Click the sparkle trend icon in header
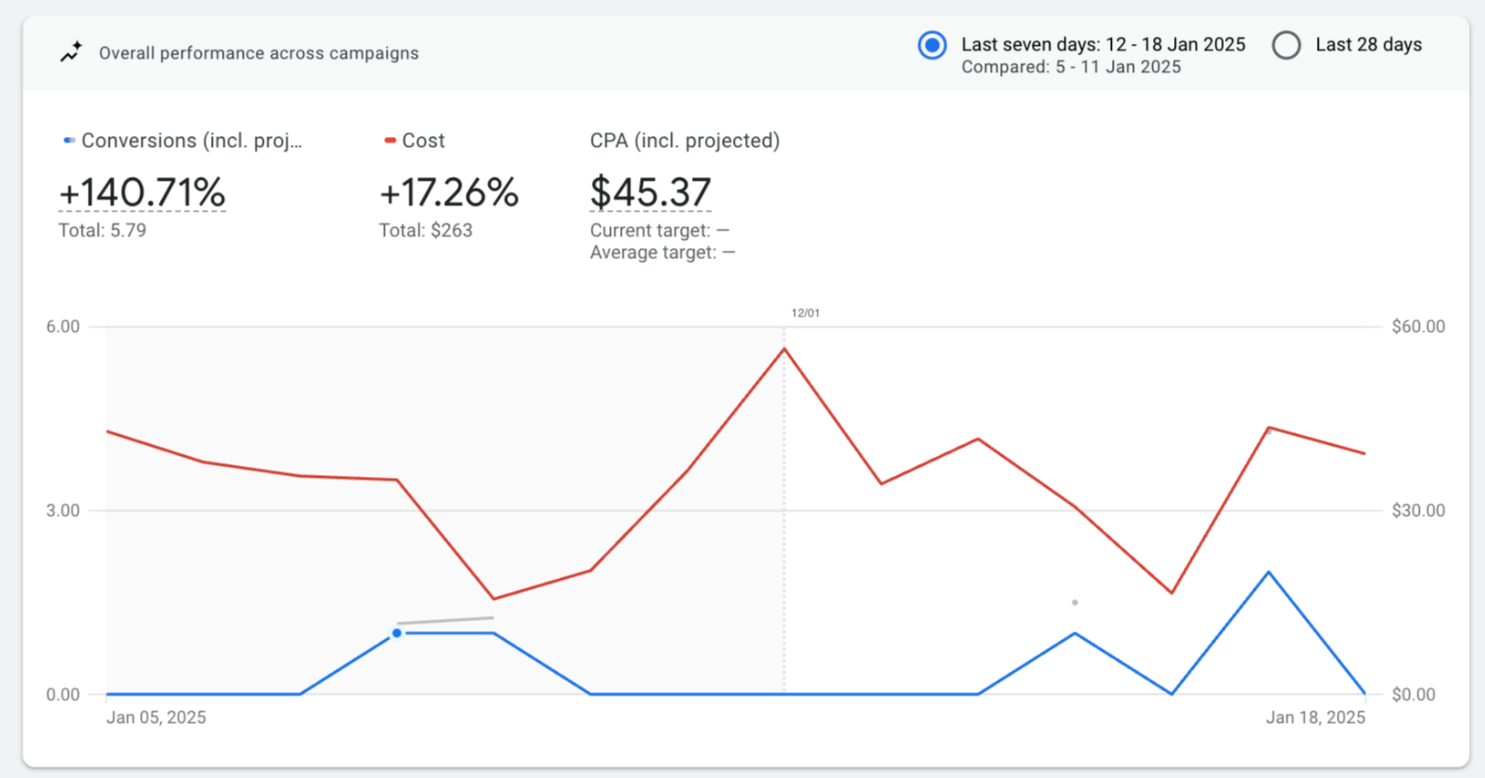This screenshot has height=778, width=1485. pyautogui.click(x=71, y=53)
